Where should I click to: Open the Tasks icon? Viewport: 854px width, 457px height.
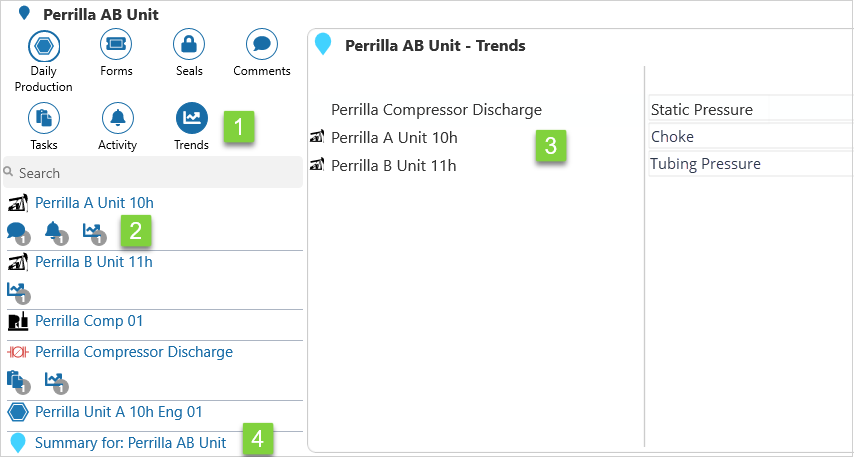pos(44,118)
